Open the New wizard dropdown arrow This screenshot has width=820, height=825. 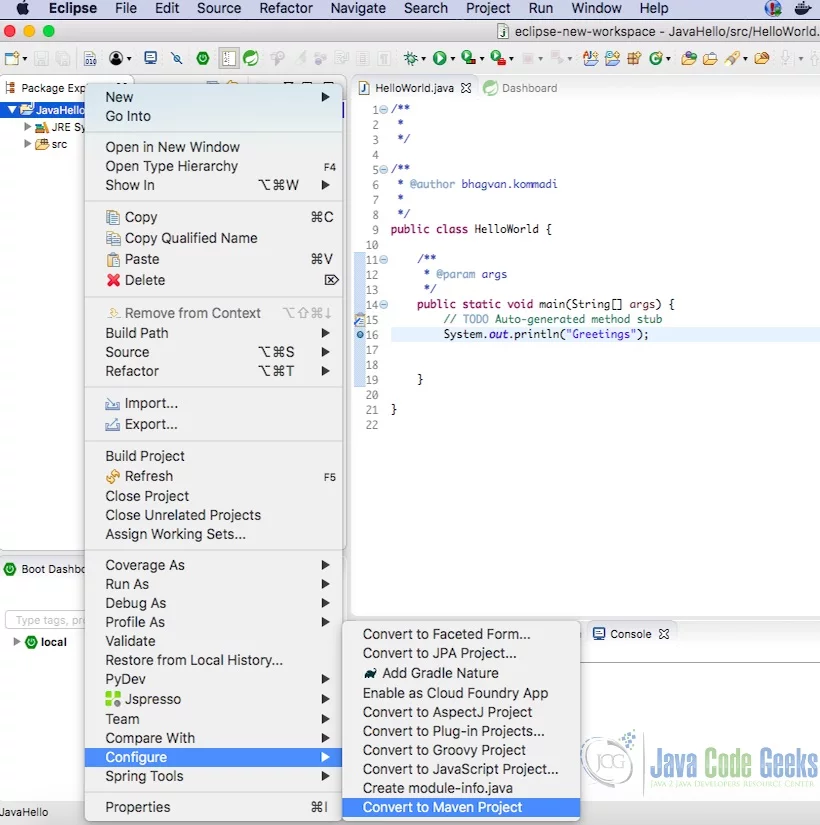tap(24, 59)
